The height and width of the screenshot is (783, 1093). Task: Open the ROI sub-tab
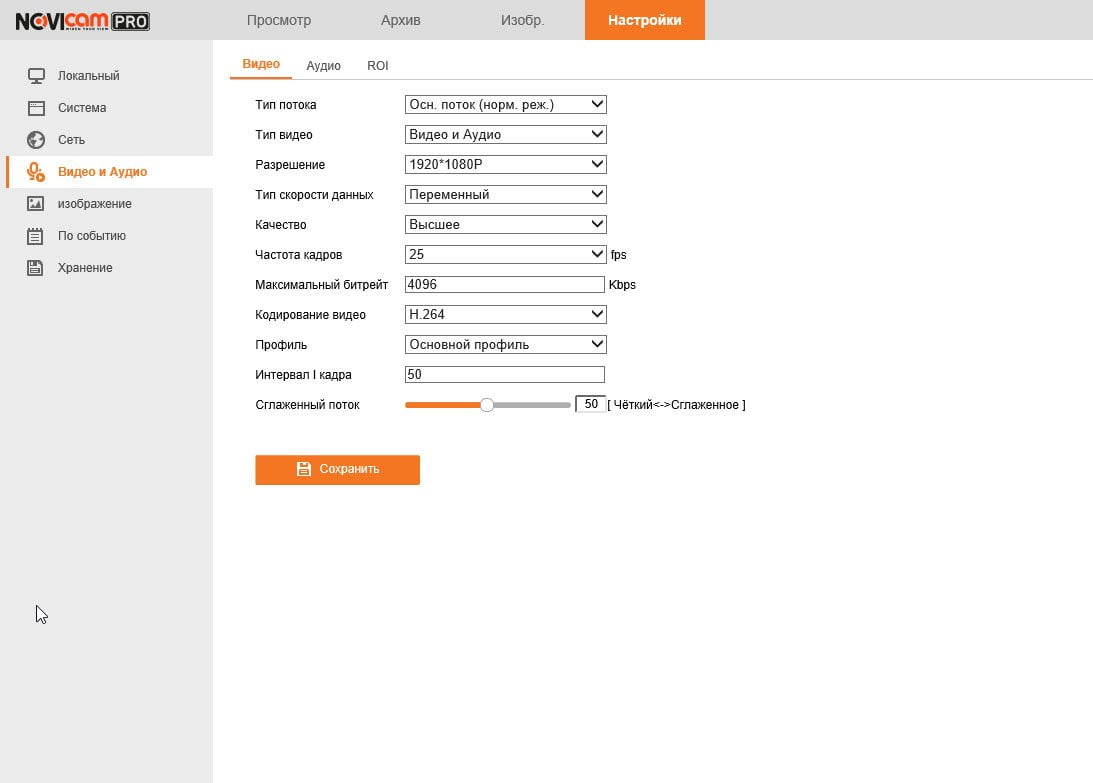click(378, 66)
